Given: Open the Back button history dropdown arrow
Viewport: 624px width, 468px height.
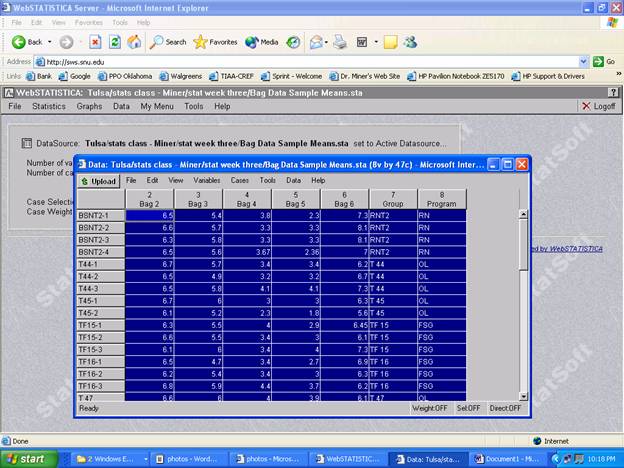Looking at the screenshot, I should (50, 42).
